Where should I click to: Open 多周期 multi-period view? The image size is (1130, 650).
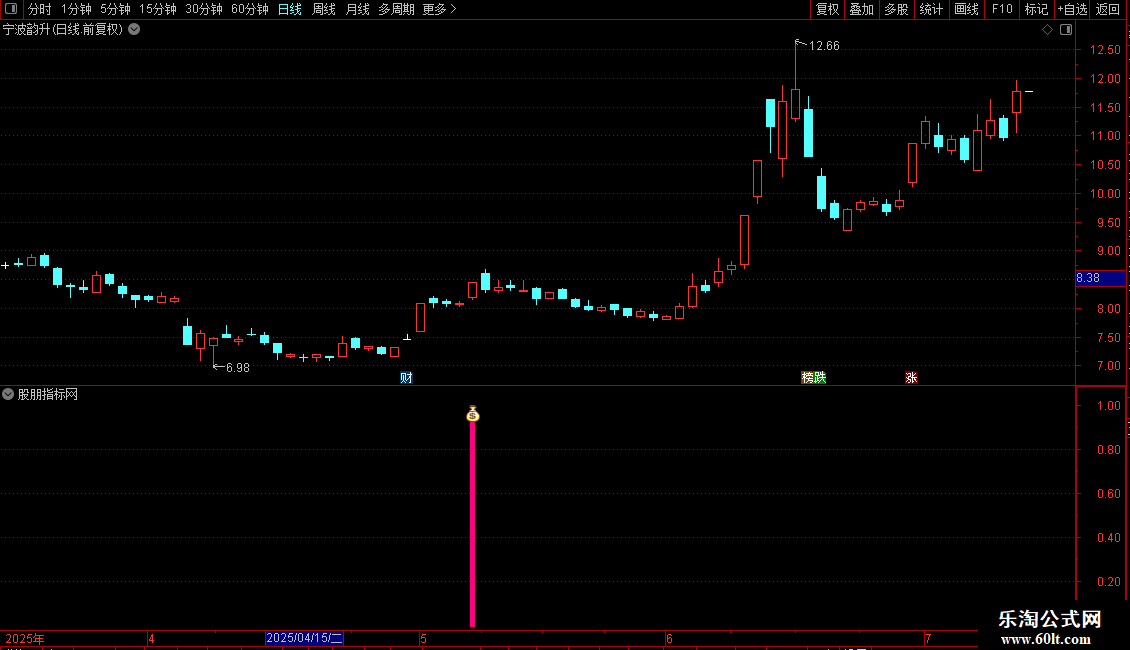pos(396,9)
